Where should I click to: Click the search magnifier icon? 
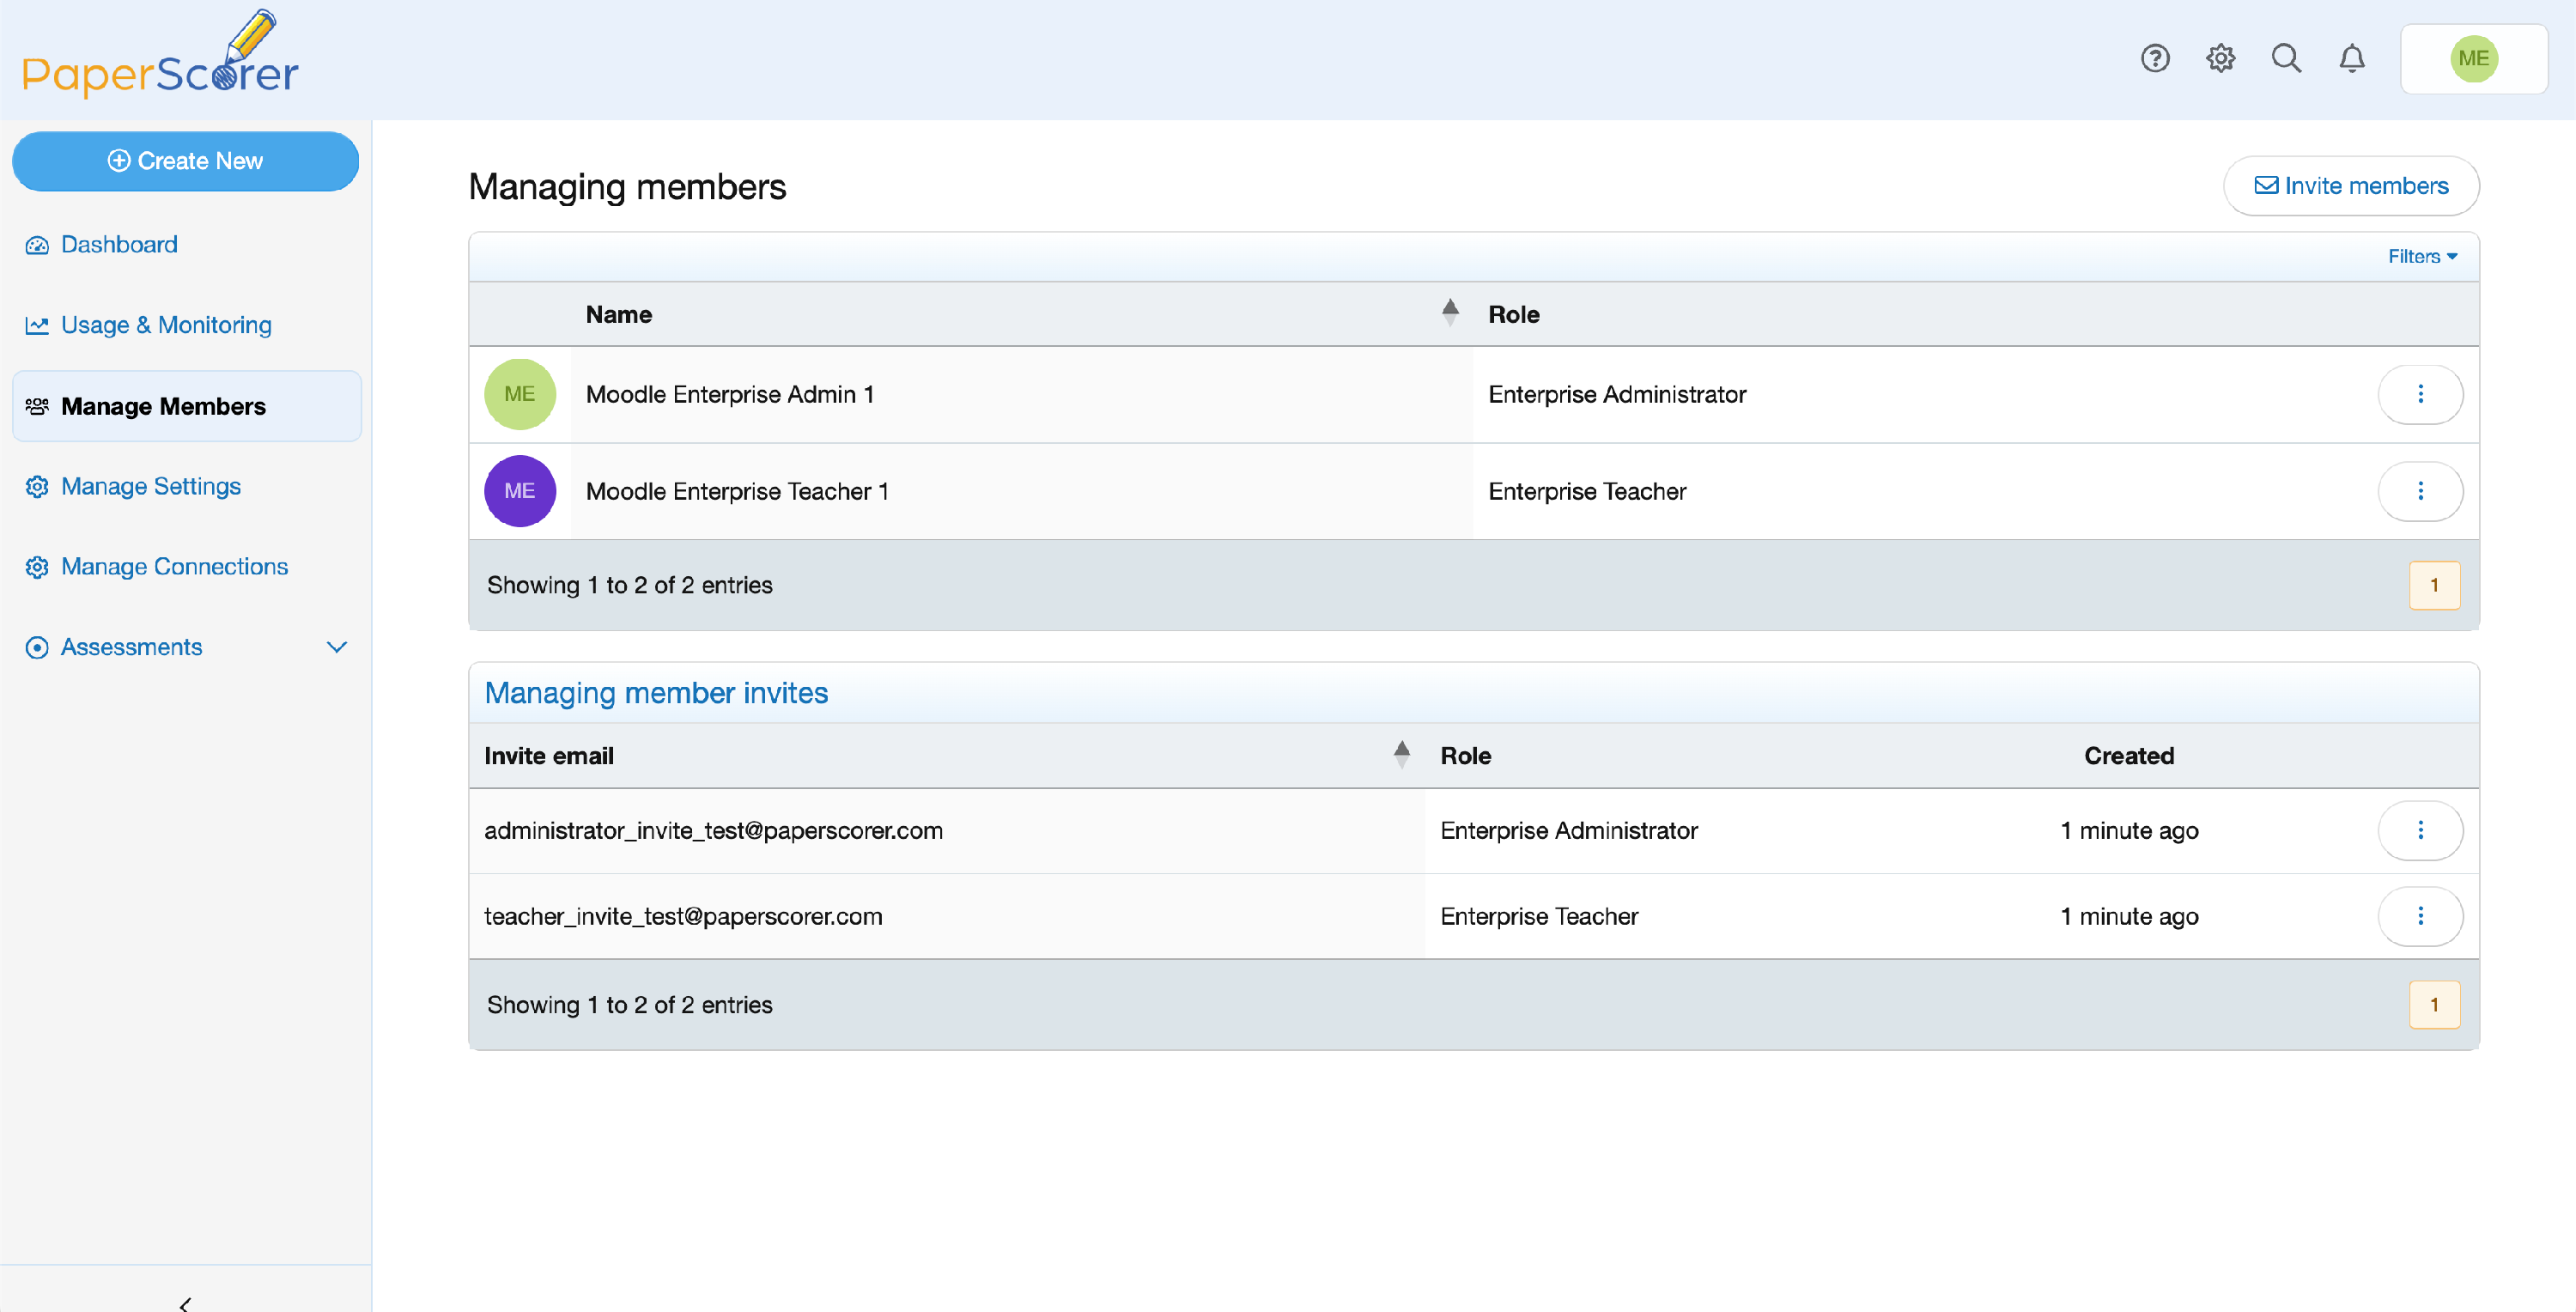point(2286,59)
